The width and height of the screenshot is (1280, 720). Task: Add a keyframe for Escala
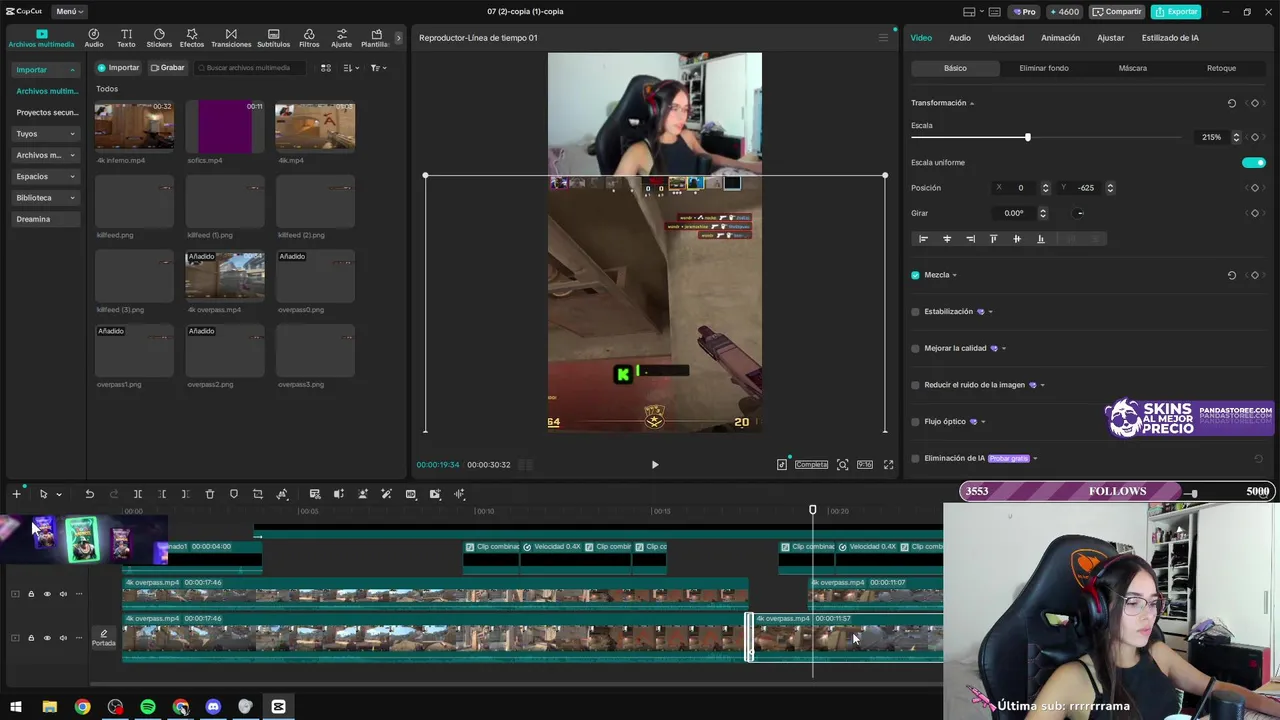[1255, 137]
